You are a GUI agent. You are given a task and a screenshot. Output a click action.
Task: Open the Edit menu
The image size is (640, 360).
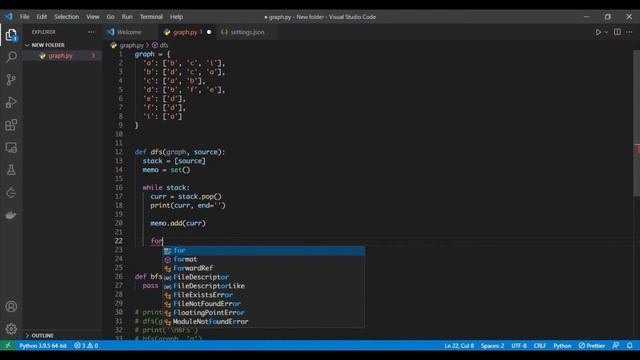tap(42, 17)
